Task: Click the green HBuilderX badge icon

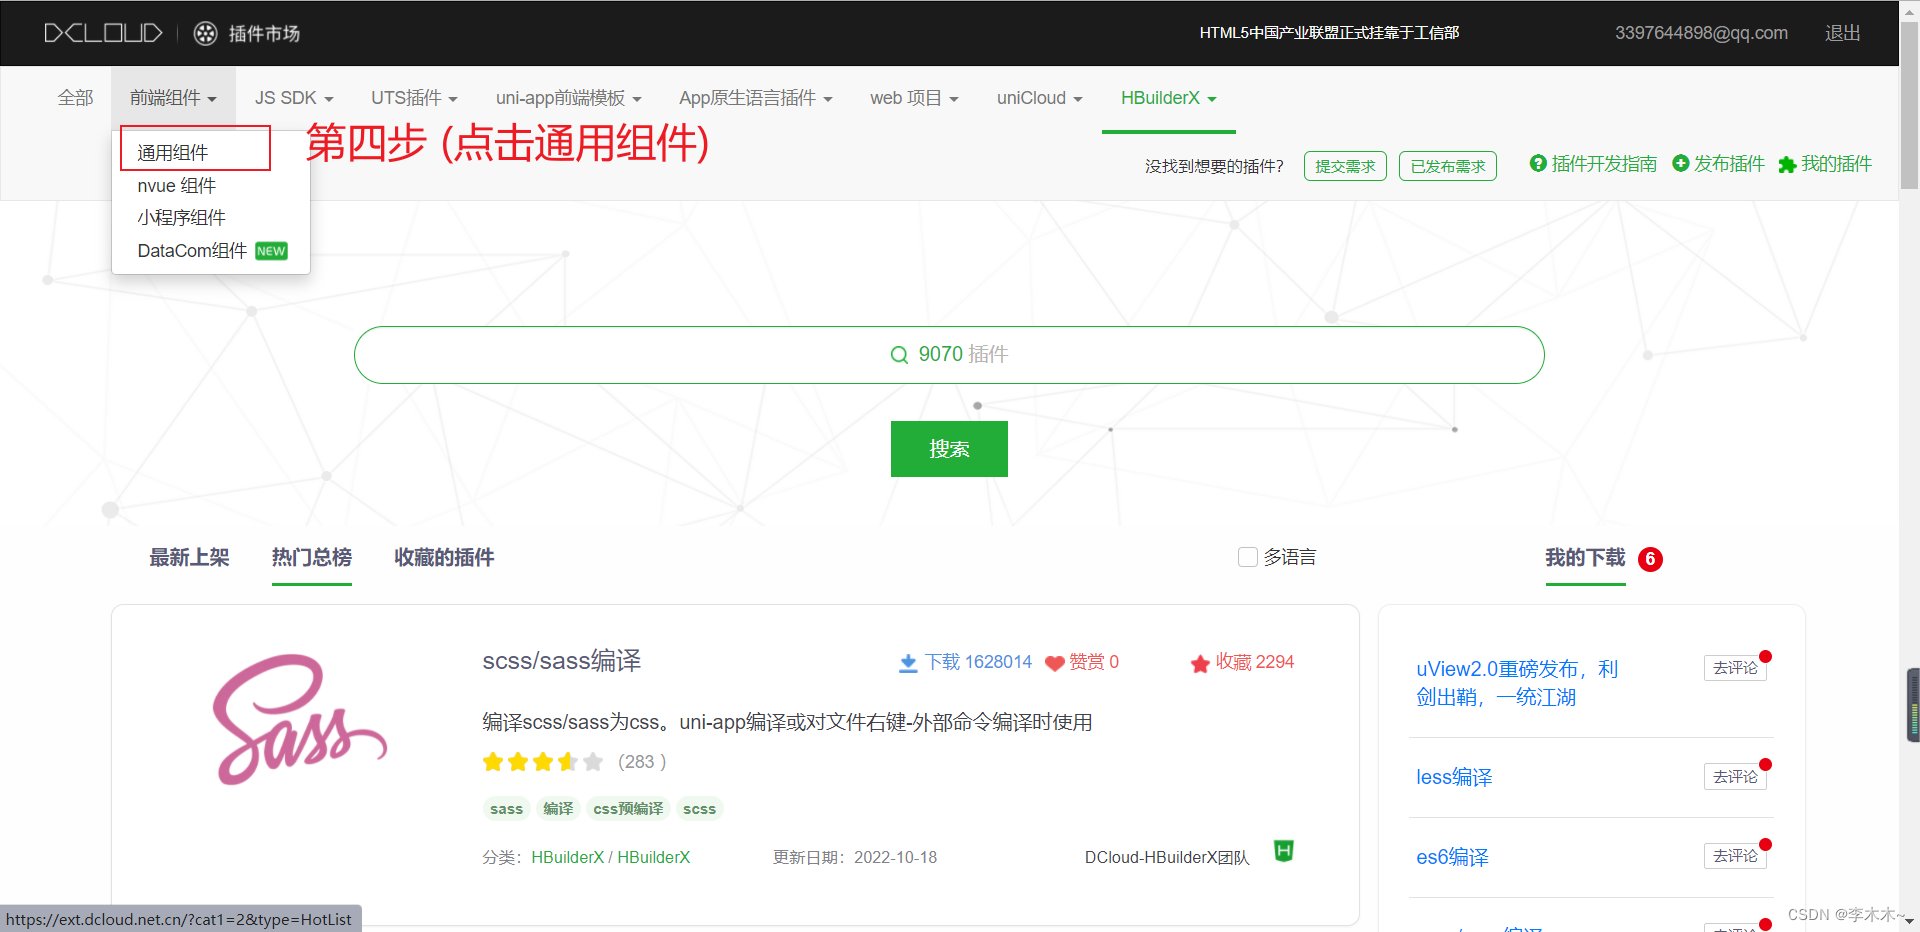Action: (x=1284, y=851)
